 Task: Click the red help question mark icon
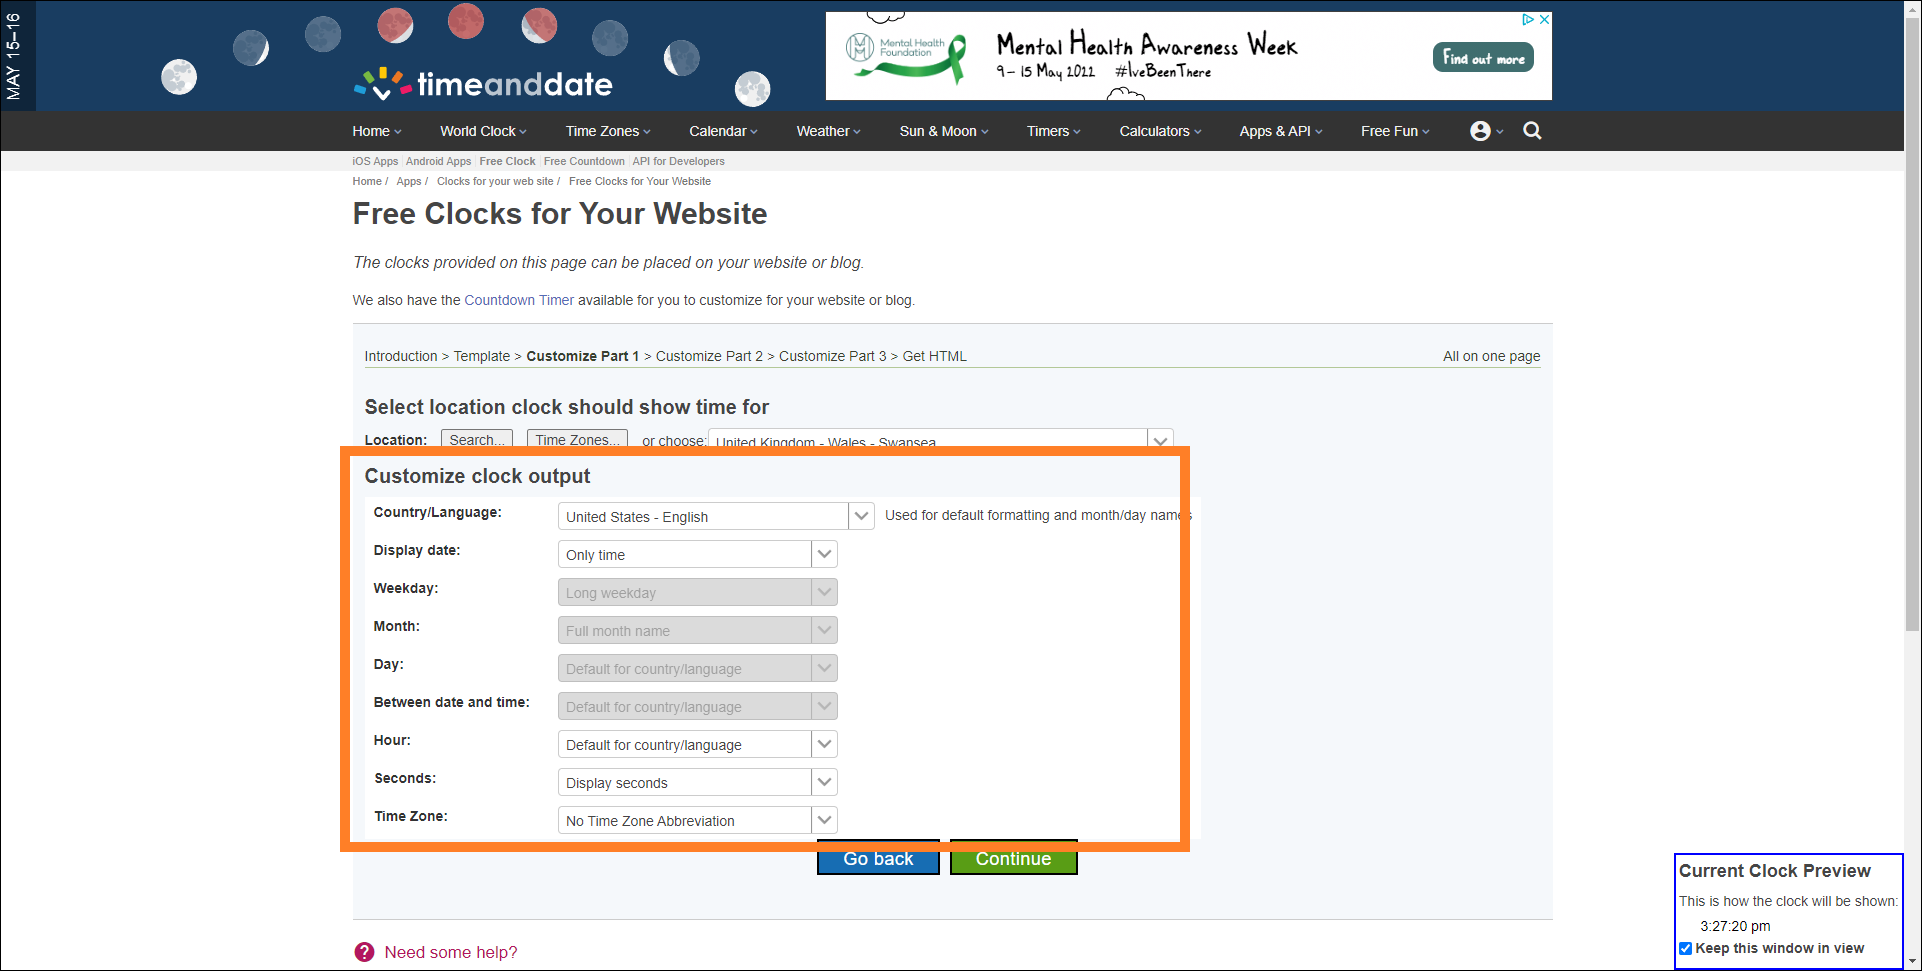tap(364, 952)
